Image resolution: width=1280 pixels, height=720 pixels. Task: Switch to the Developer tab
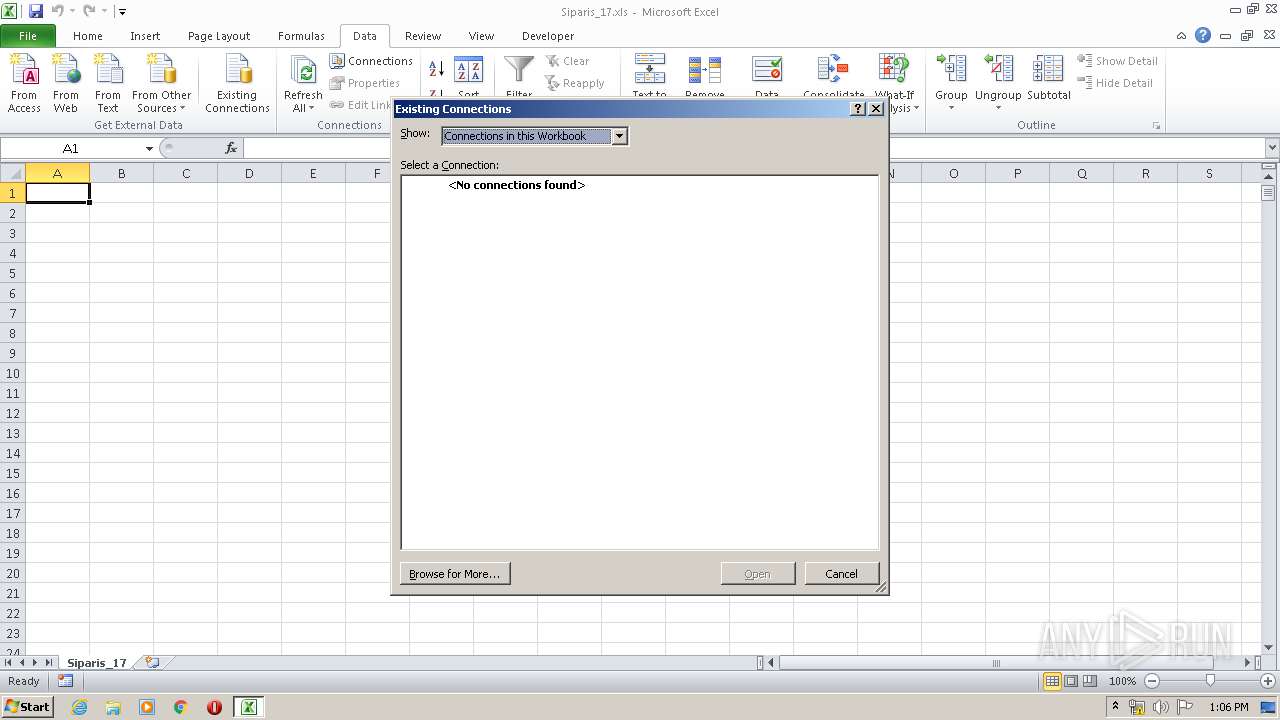(548, 36)
